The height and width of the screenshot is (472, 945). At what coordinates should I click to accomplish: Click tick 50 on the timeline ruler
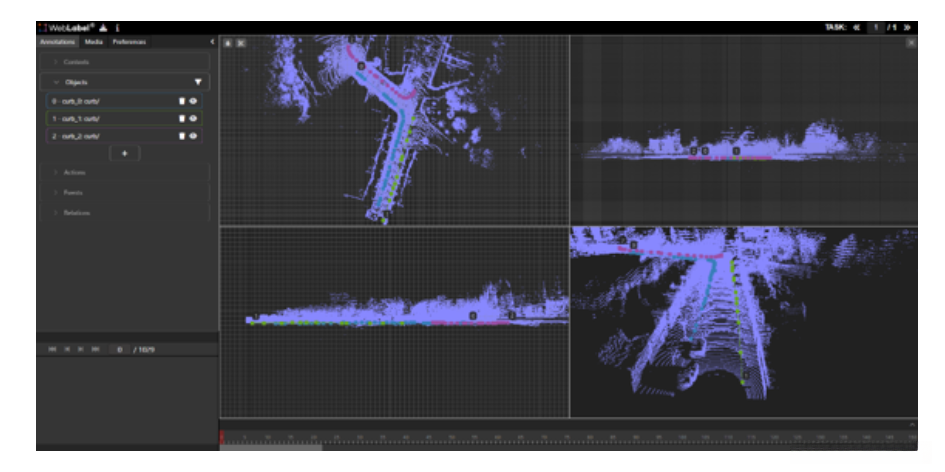coord(451,437)
